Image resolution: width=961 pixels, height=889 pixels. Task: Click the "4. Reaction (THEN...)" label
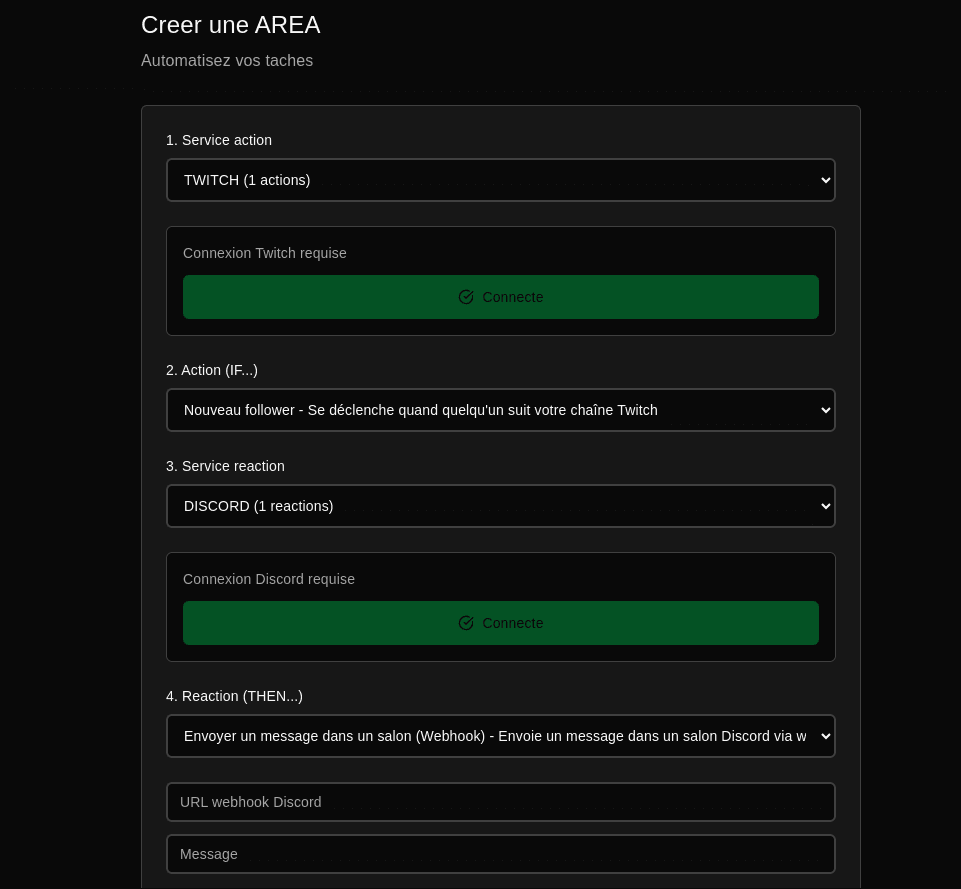point(234,696)
